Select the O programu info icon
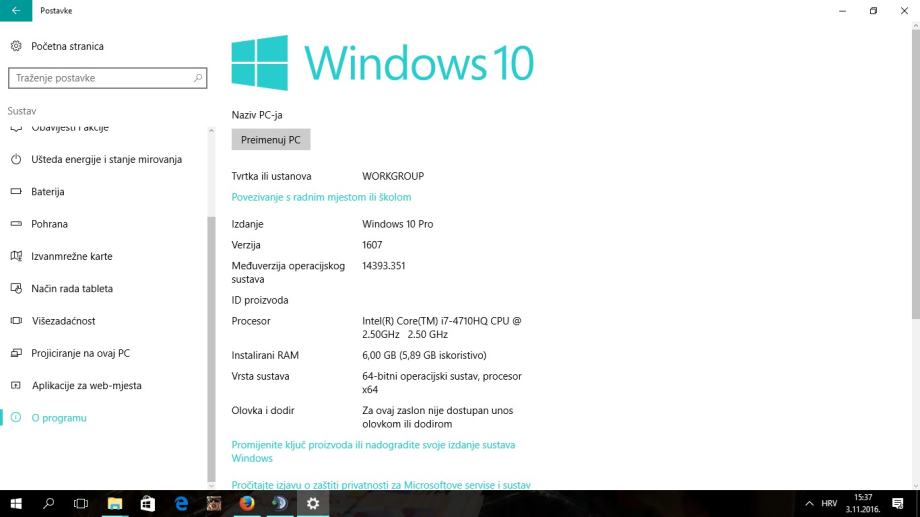 coord(16,417)
